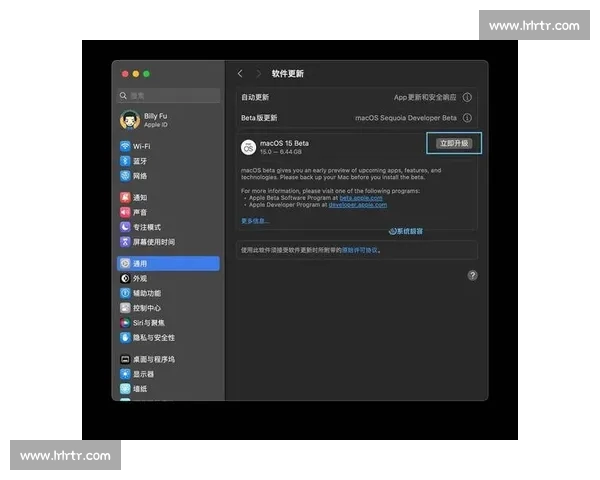Screen dimensions: 600x480
Task: Click 立即升级 upgrade now button
Action: [454, 143]
